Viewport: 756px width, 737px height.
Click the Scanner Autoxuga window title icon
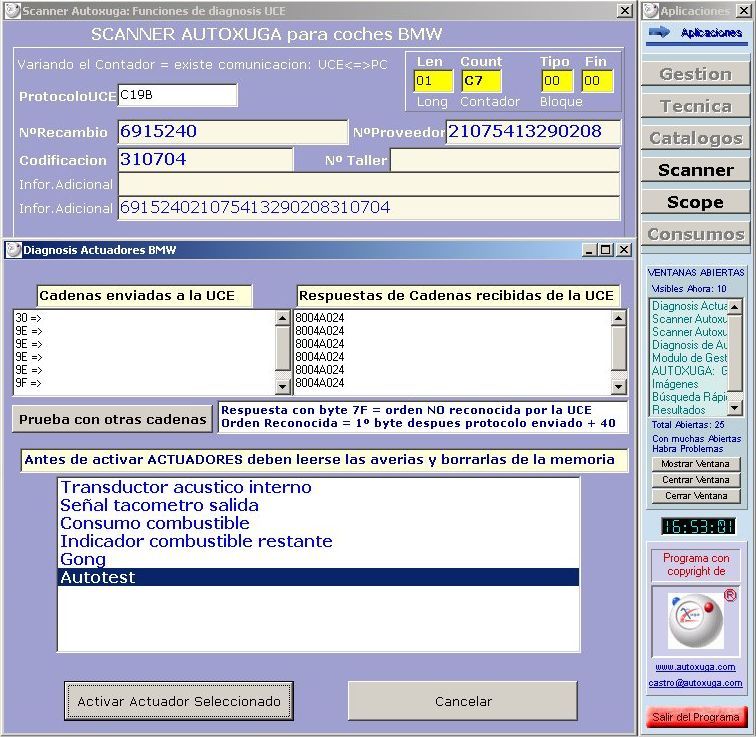12,10
